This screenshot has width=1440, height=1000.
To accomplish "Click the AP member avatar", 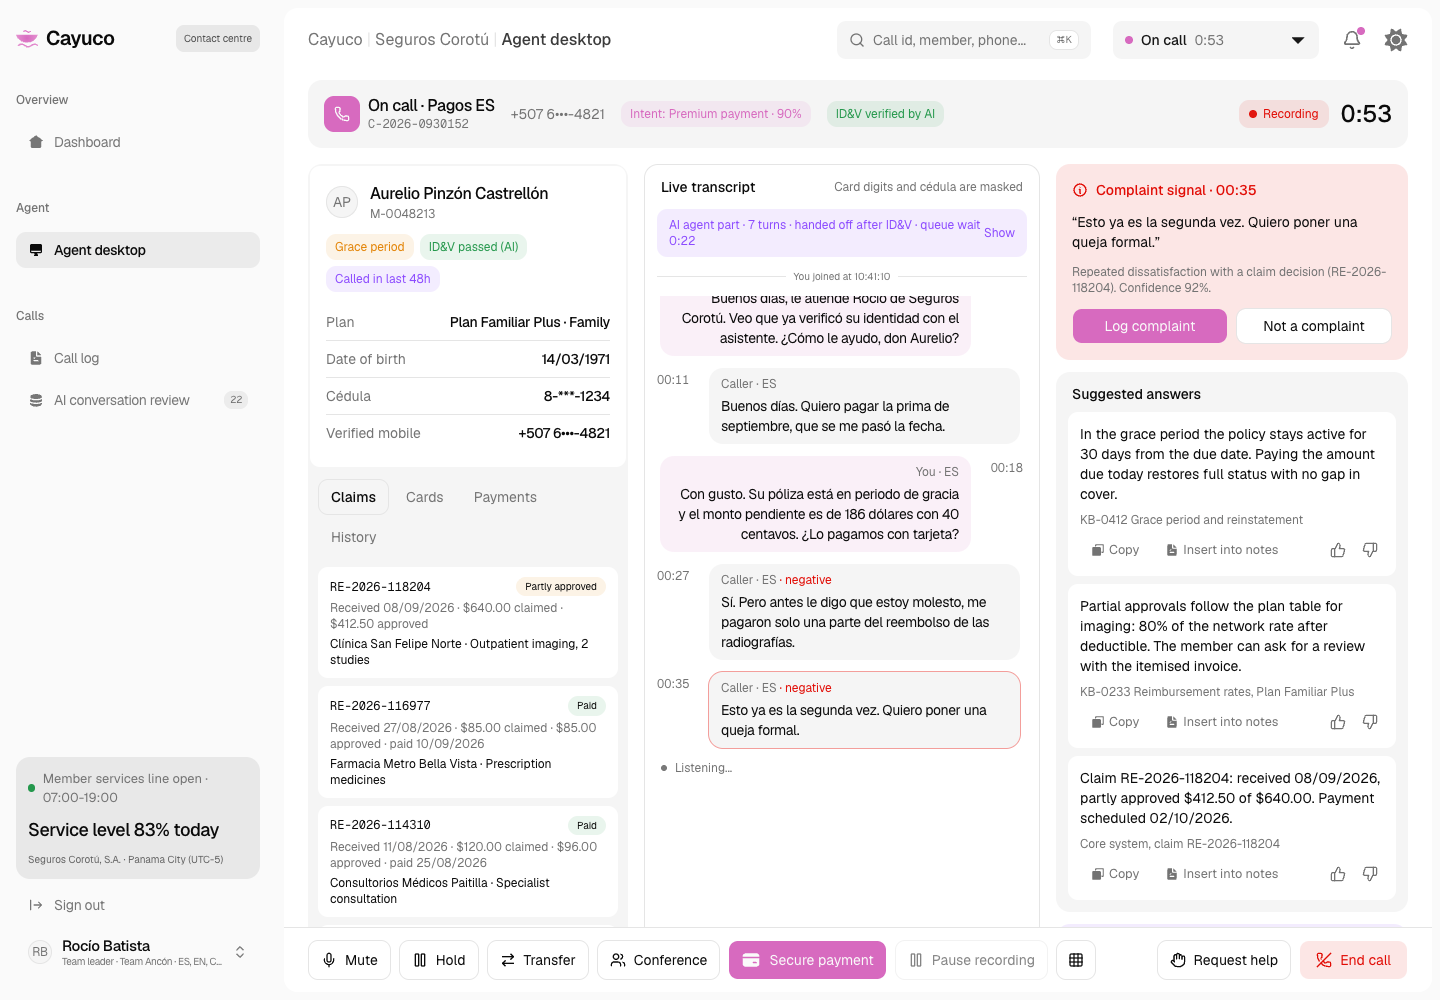I will (x=342, y=202).
